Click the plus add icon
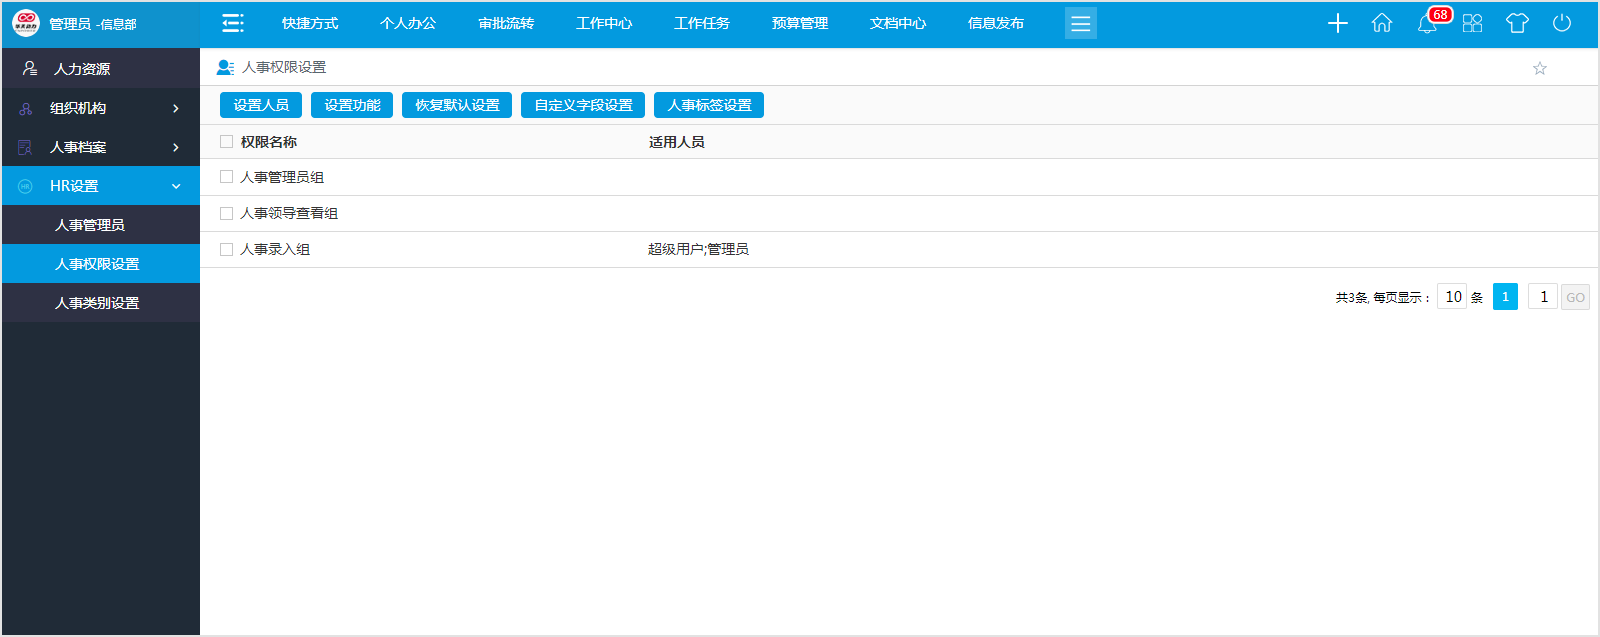Screen dimensions: 1600x637 point(1338,23)
